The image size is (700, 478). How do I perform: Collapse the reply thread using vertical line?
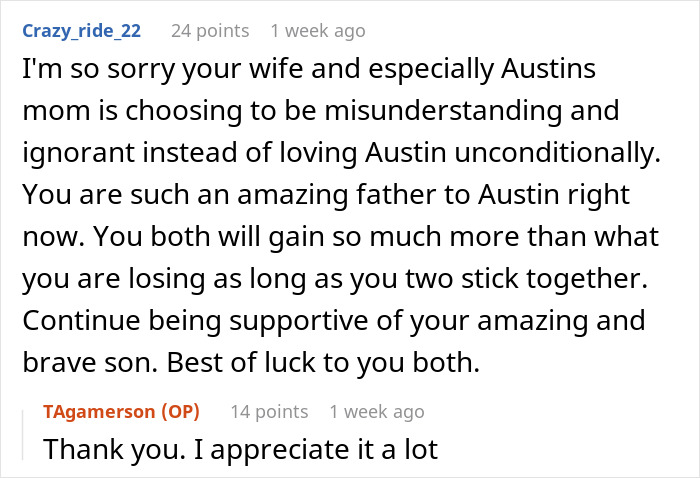pyautogui.click(x=23, y=435)
